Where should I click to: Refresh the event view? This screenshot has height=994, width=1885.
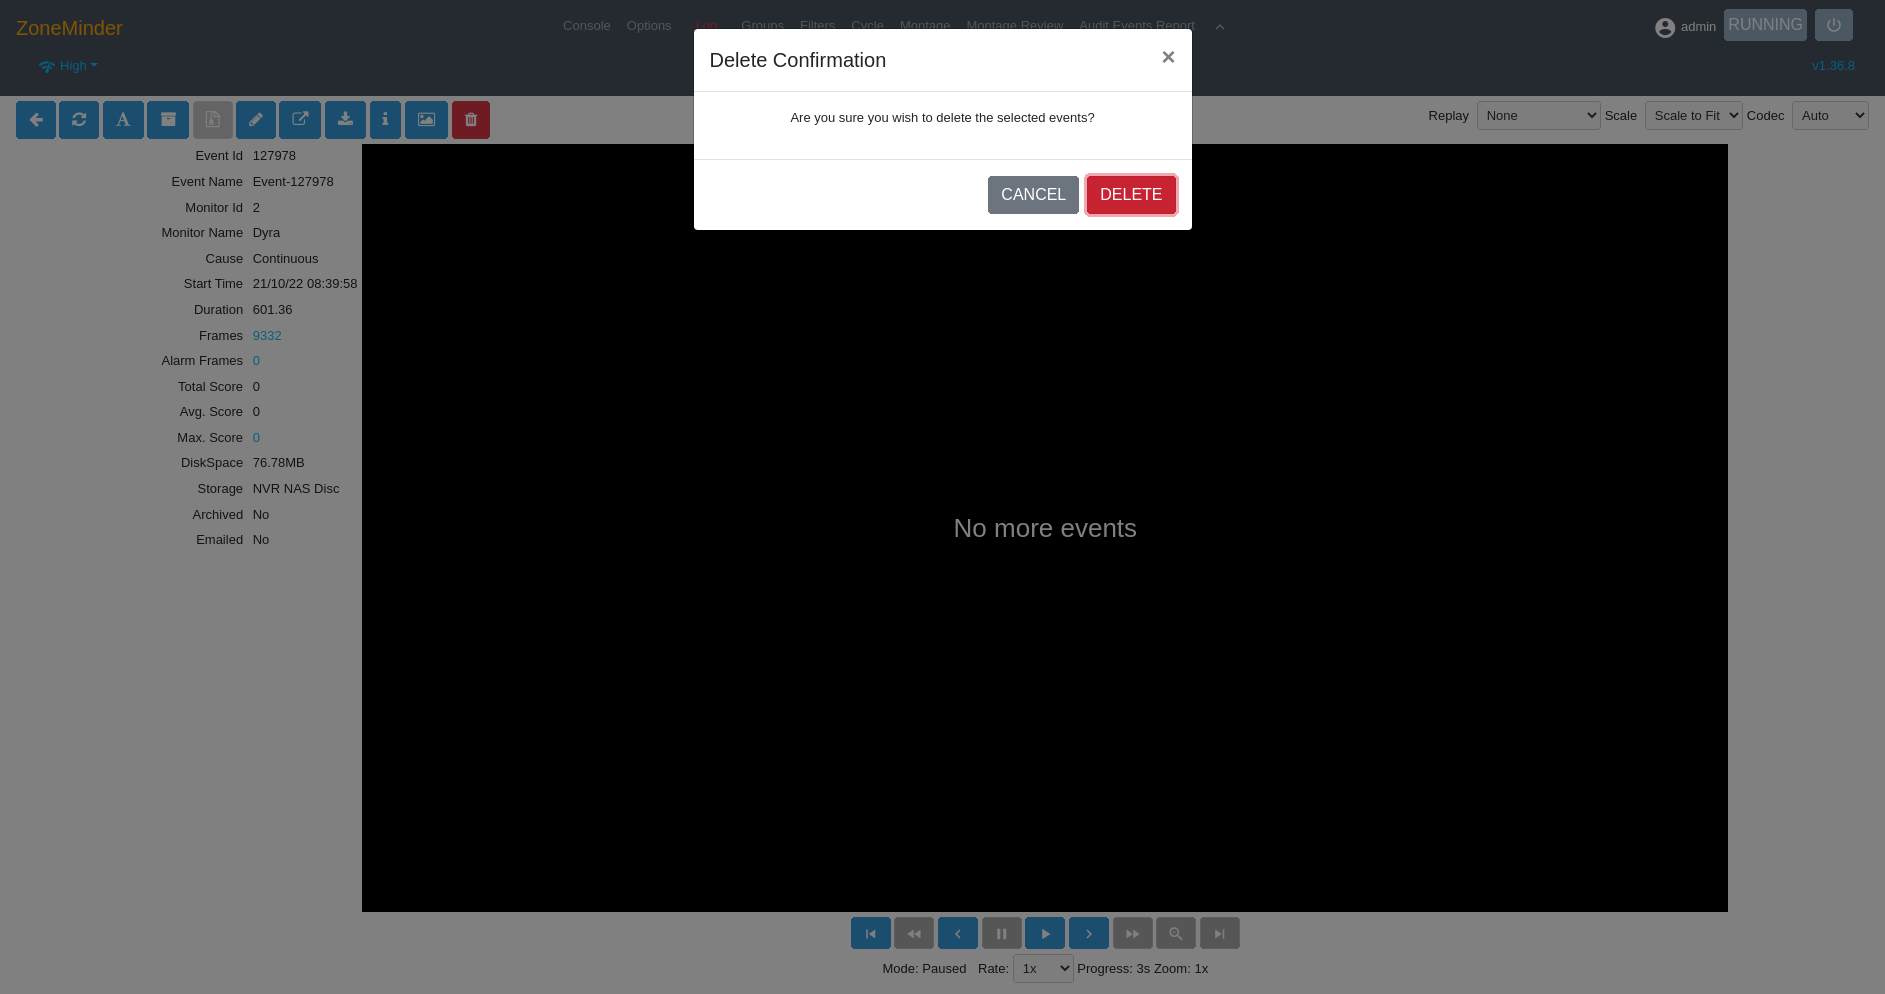pyautogui.click(x=79, y=119)
